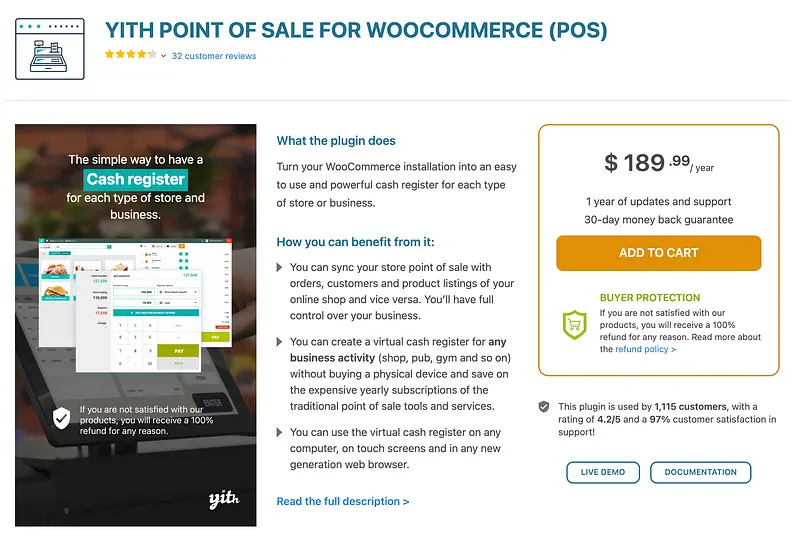Open the 32 customer reviews link

coord(214,56)
